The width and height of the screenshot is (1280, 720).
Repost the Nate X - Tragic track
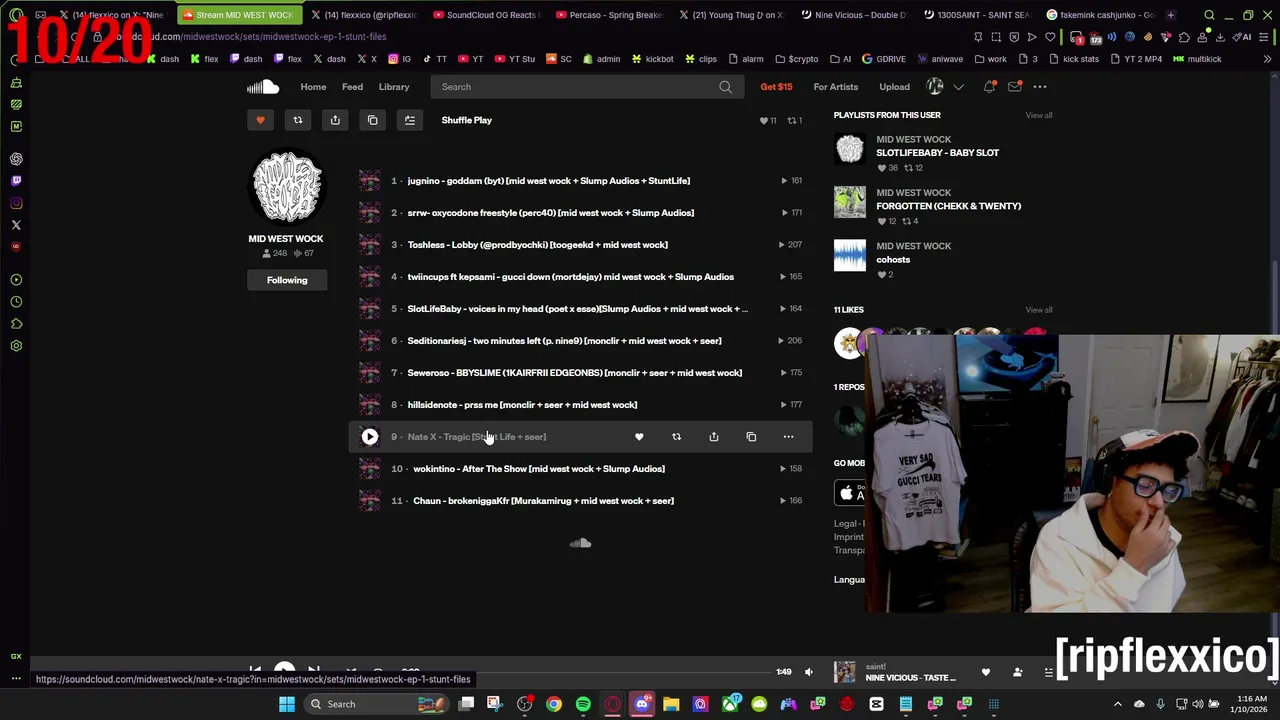676,437
